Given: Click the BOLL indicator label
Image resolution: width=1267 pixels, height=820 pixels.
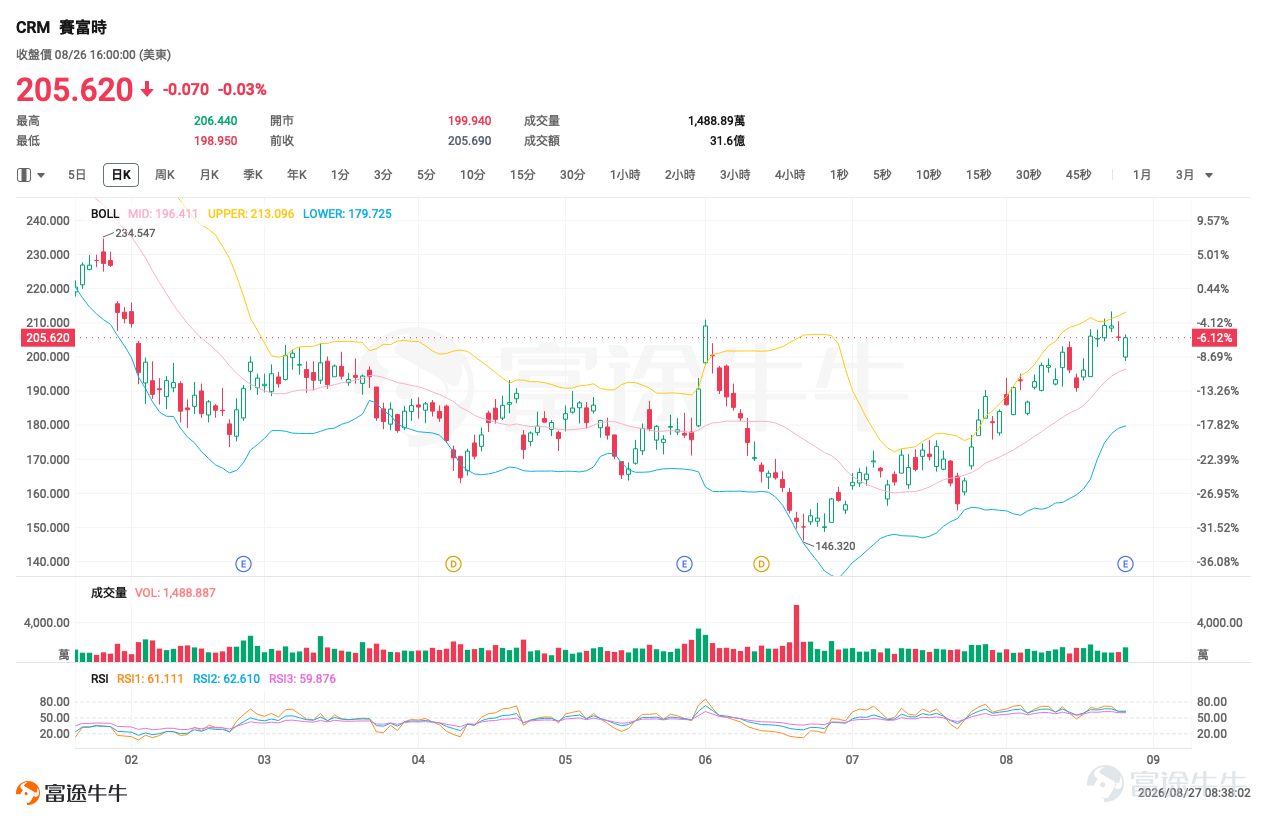Looking at the screenshot, I should tap(105, 214).
